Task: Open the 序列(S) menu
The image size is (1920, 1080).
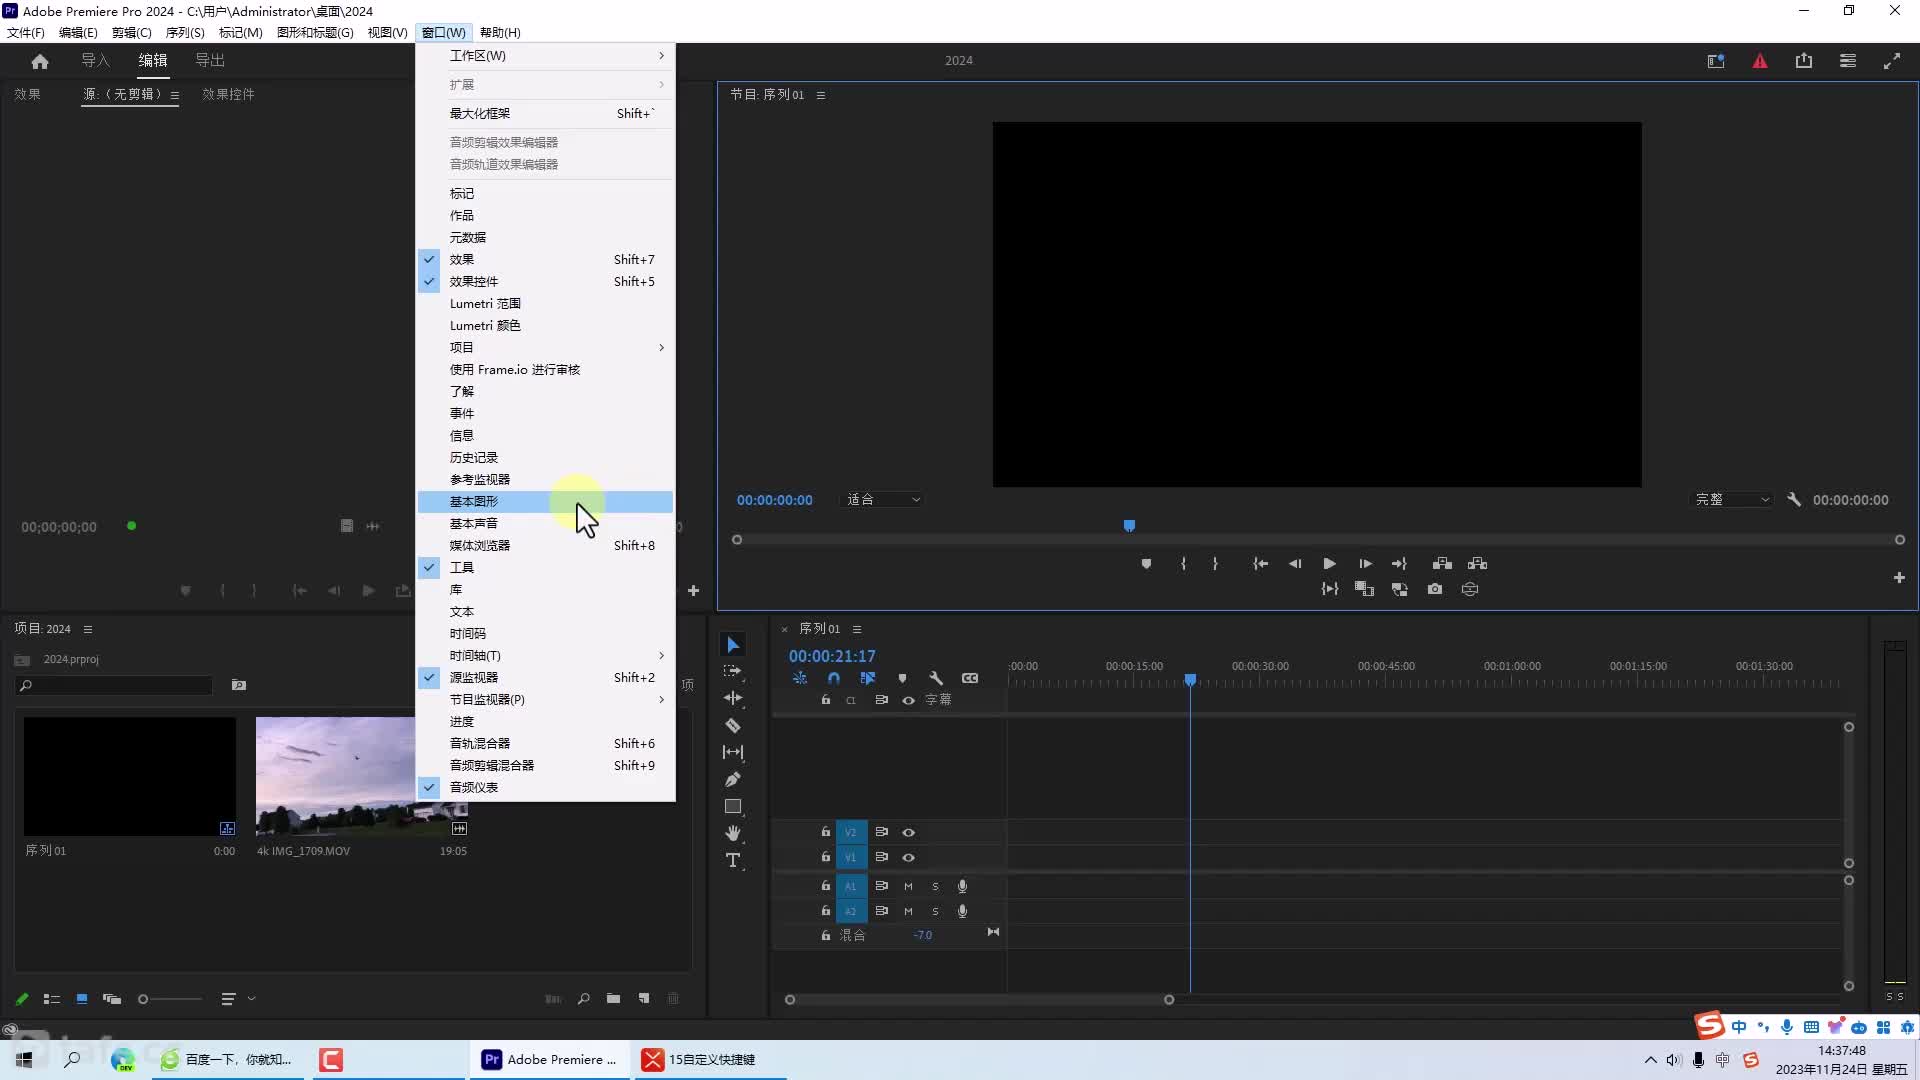Action: click(x=185, y=33)
